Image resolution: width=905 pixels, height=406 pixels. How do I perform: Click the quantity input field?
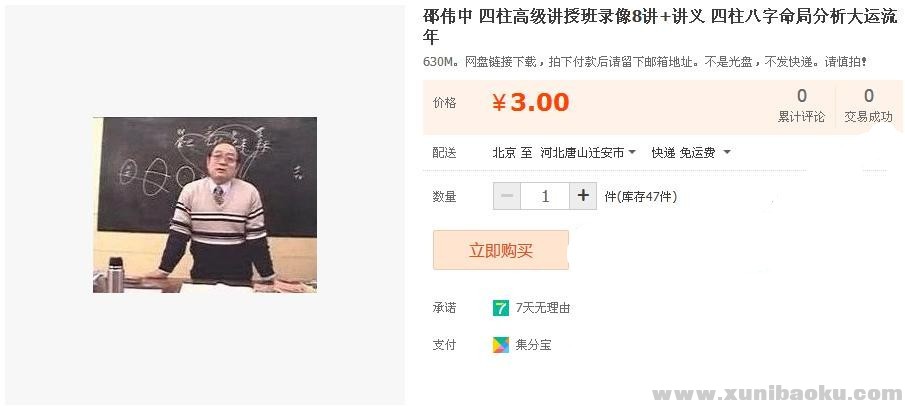tap(545, 196)
